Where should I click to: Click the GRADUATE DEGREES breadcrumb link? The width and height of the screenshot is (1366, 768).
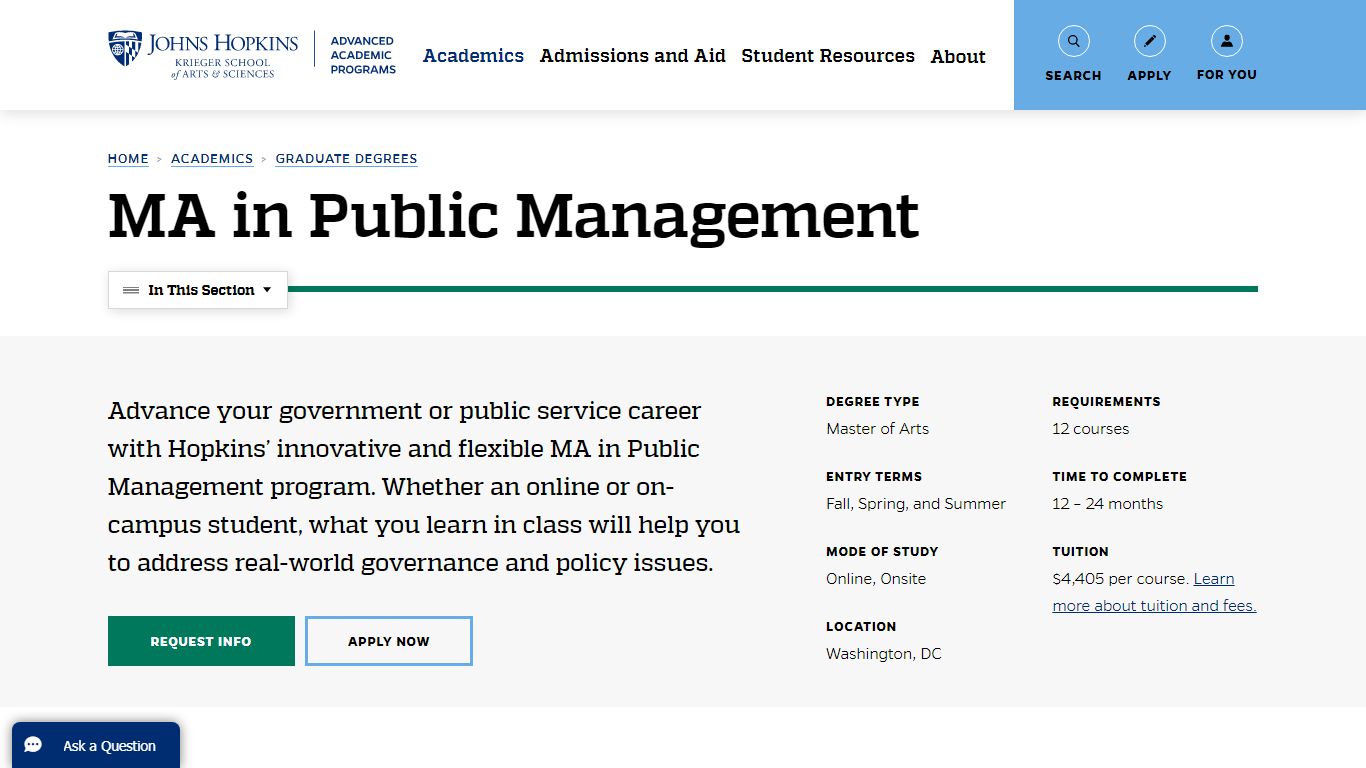(346, 159)
